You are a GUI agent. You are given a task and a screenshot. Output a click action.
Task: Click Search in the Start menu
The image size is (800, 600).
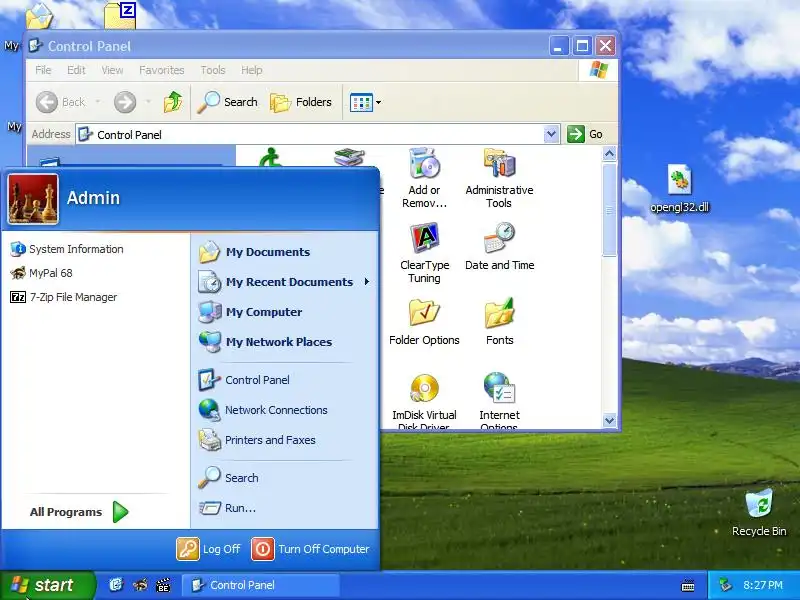(229, 478)
